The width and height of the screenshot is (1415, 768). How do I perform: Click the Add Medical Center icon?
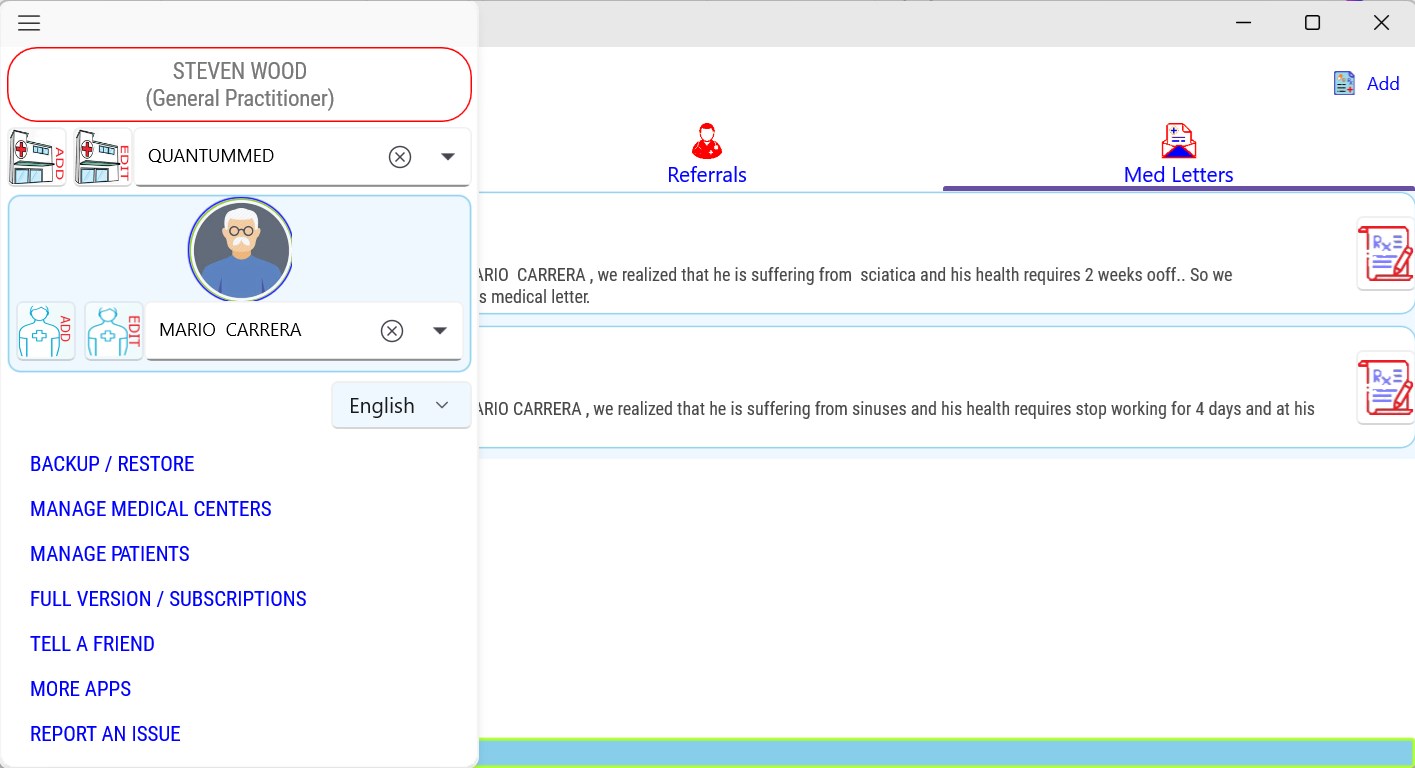36,156
